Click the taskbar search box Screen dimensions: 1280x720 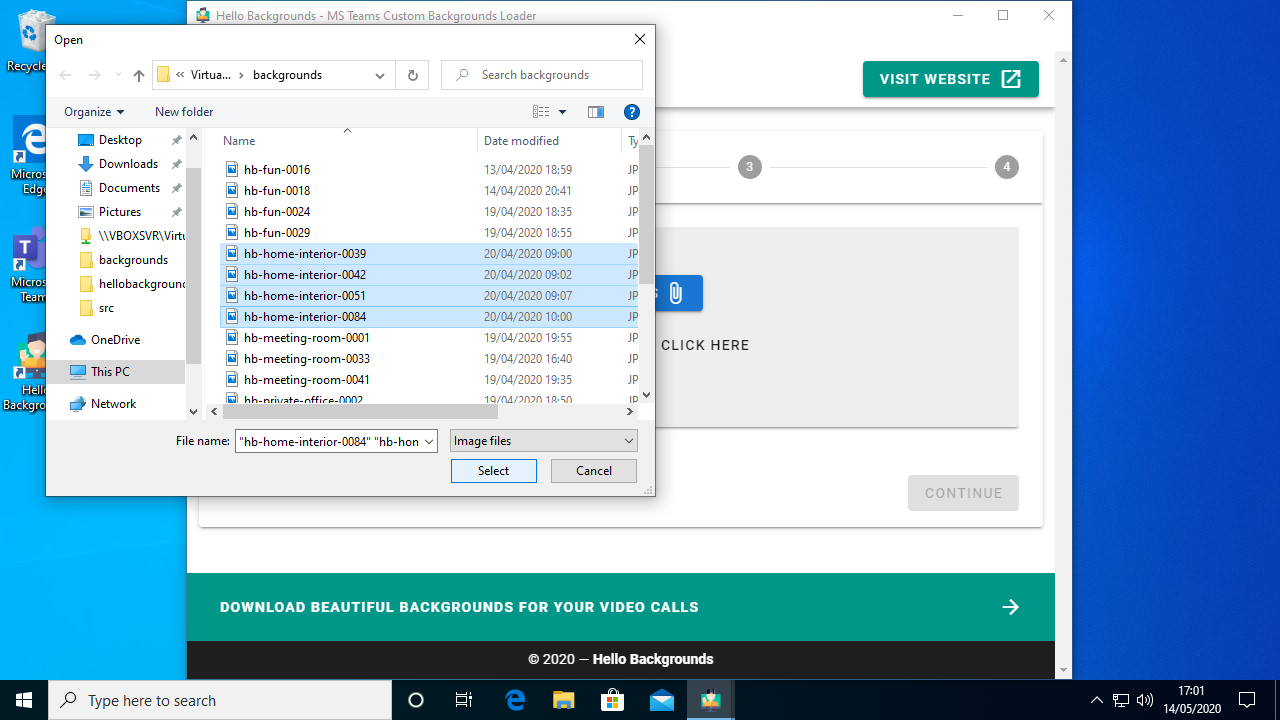(x=220, y=700)
